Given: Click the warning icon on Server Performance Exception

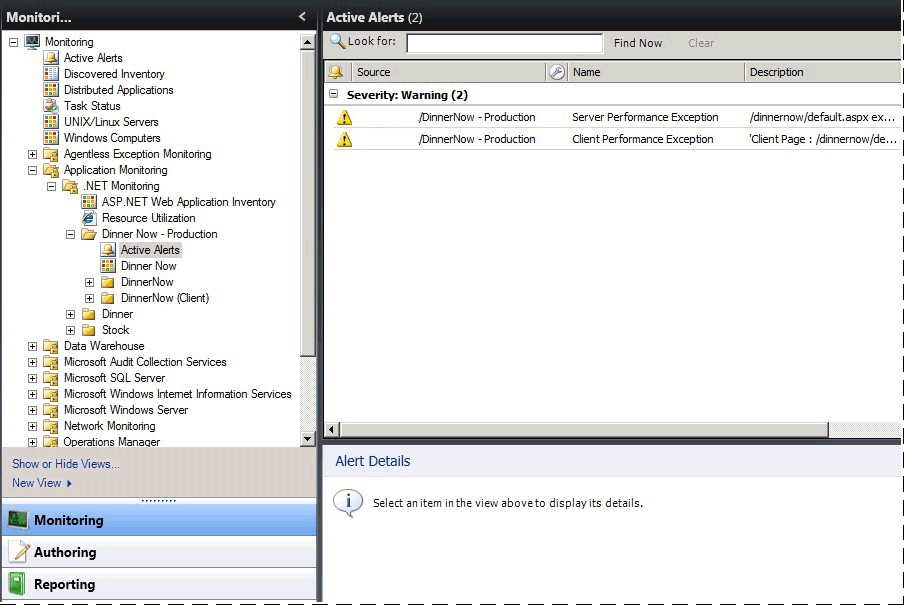Looking at the screenshot, I should pyautogui.click(x=345, y=117).
